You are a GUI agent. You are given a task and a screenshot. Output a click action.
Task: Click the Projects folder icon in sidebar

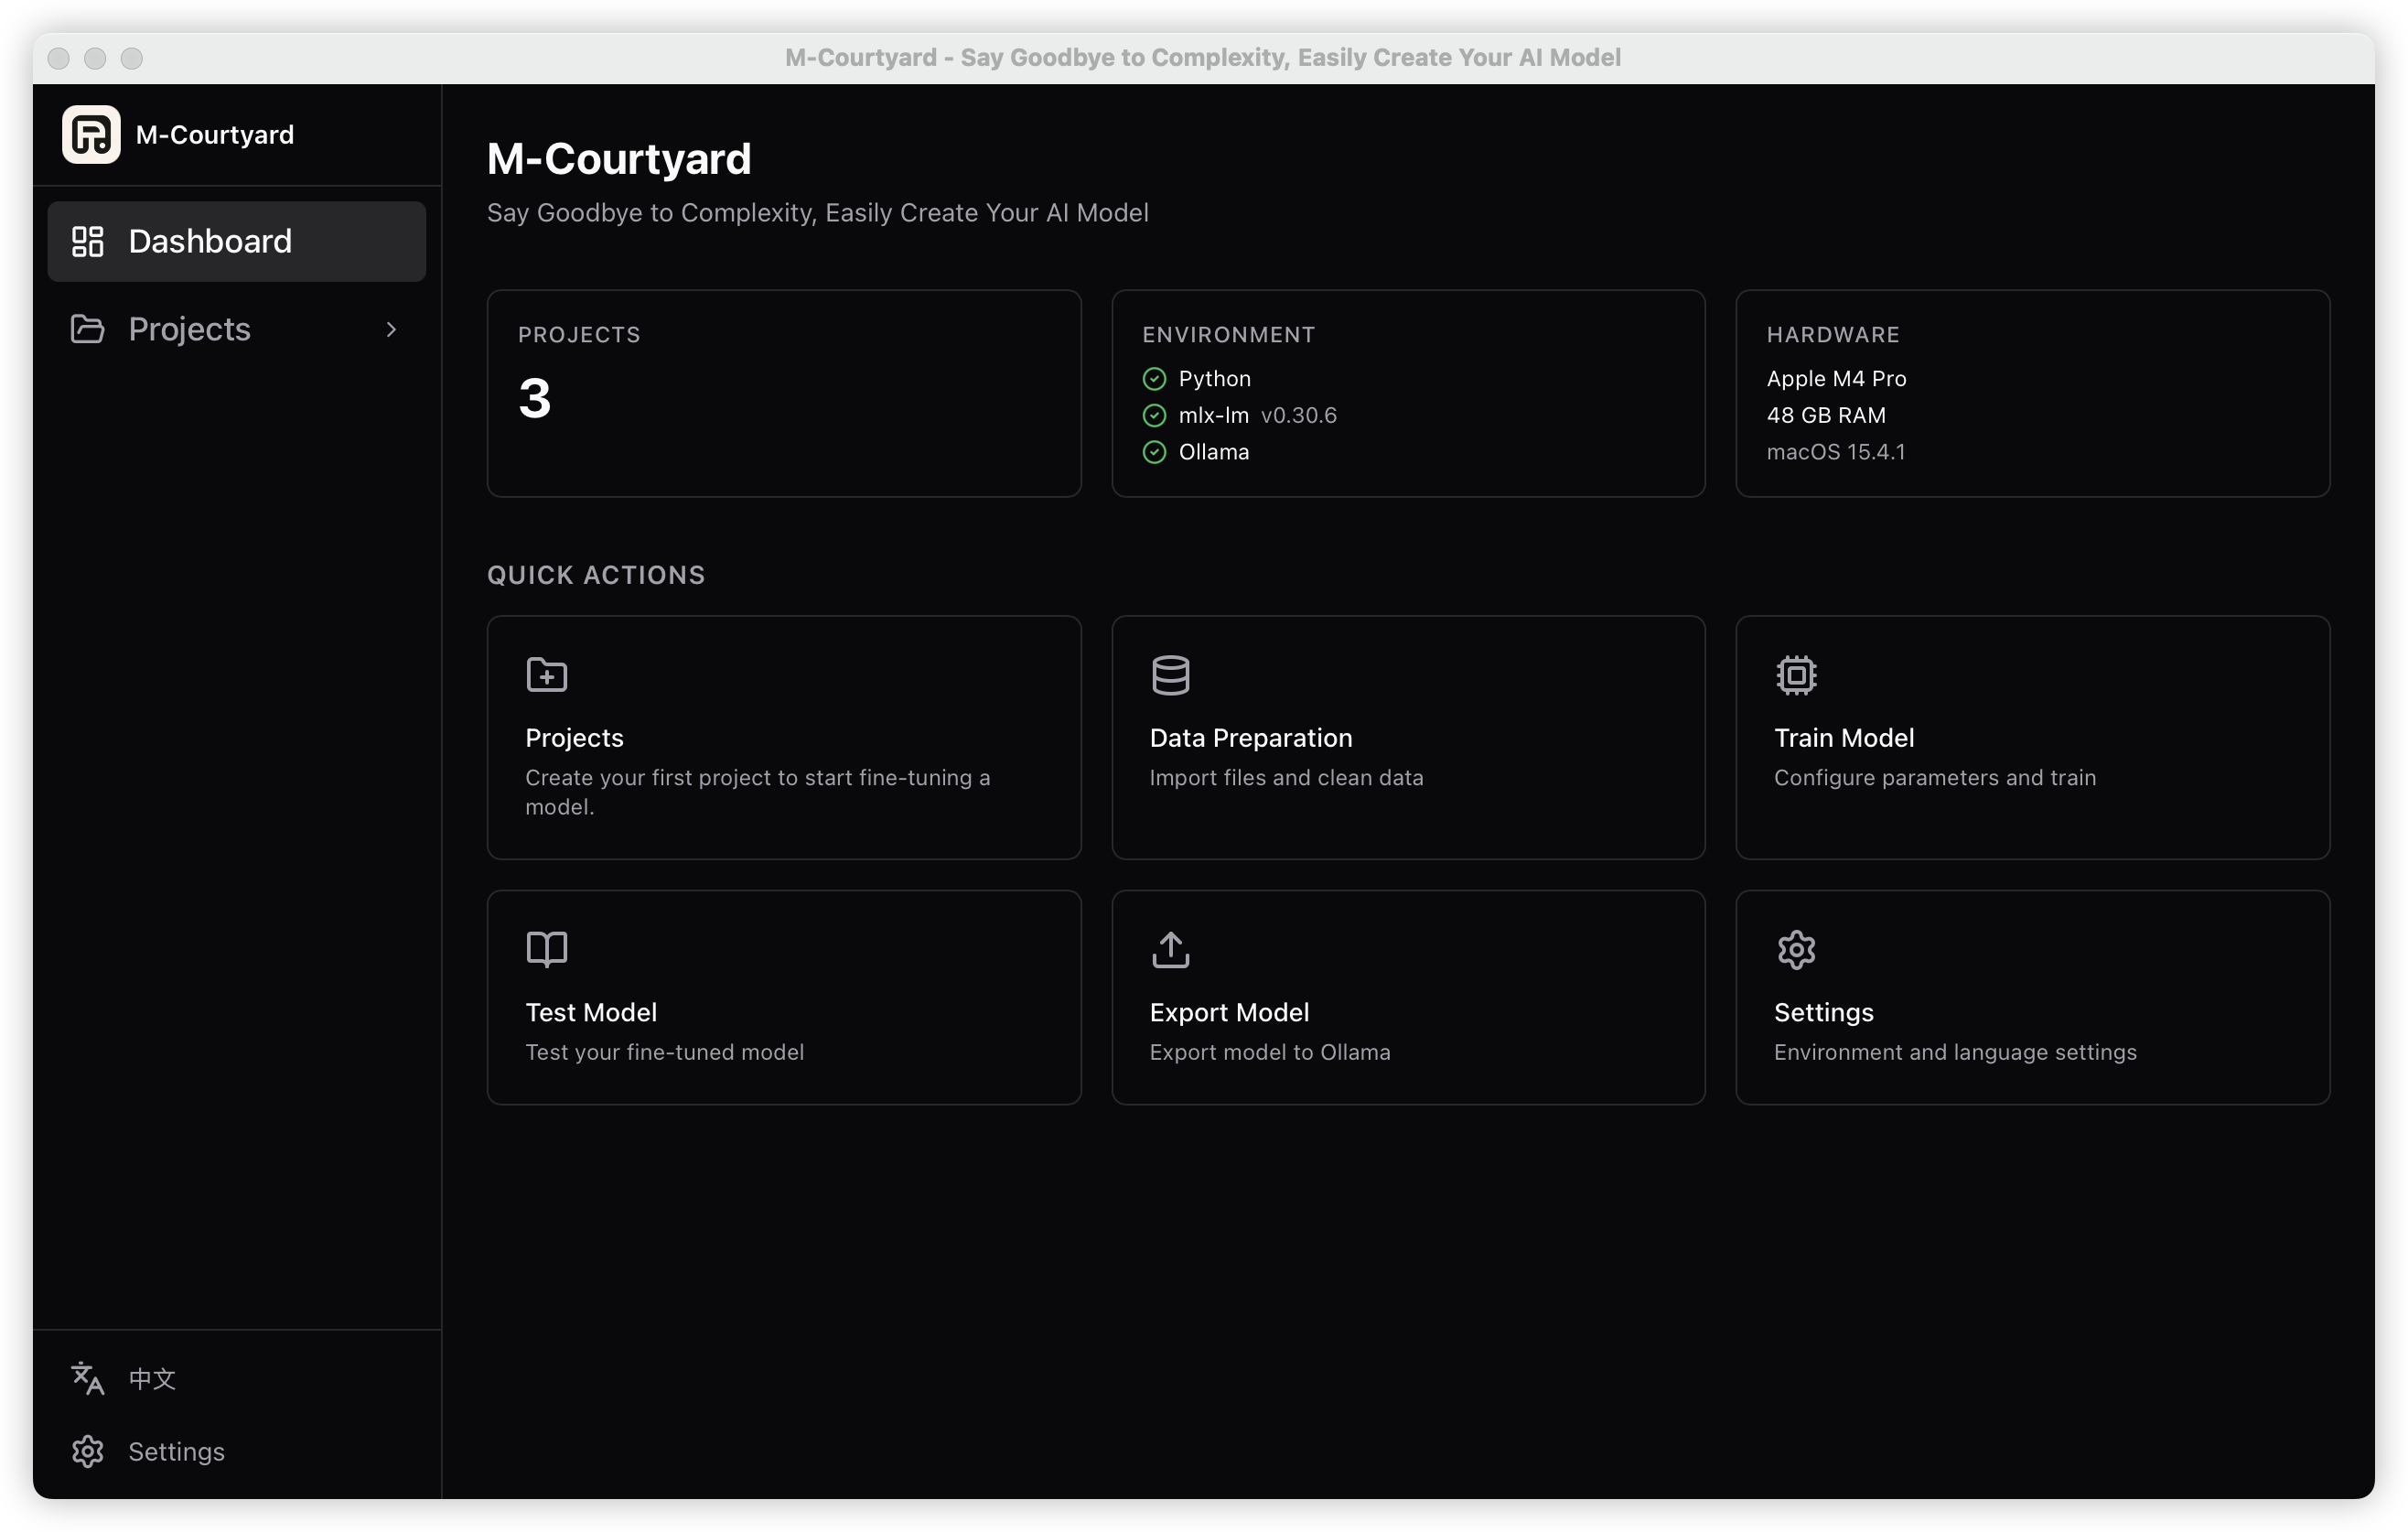tap(88, 329)
